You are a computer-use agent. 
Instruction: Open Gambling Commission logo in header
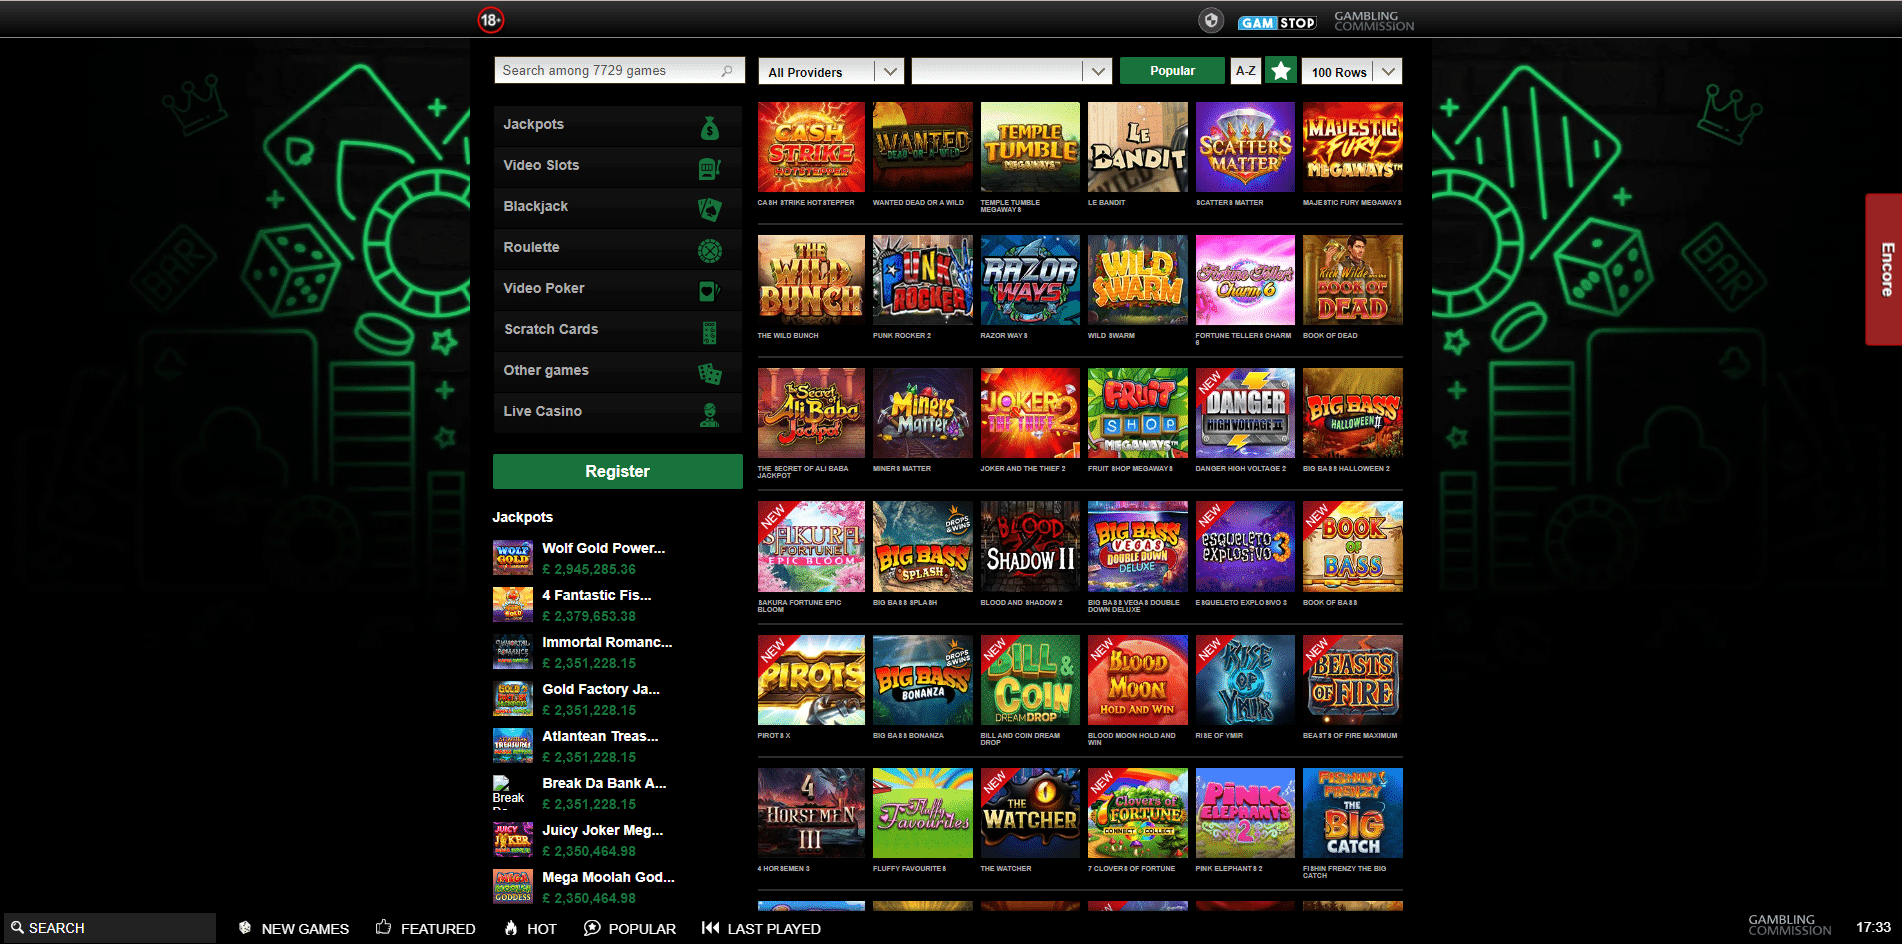[x=1374, y=21]
